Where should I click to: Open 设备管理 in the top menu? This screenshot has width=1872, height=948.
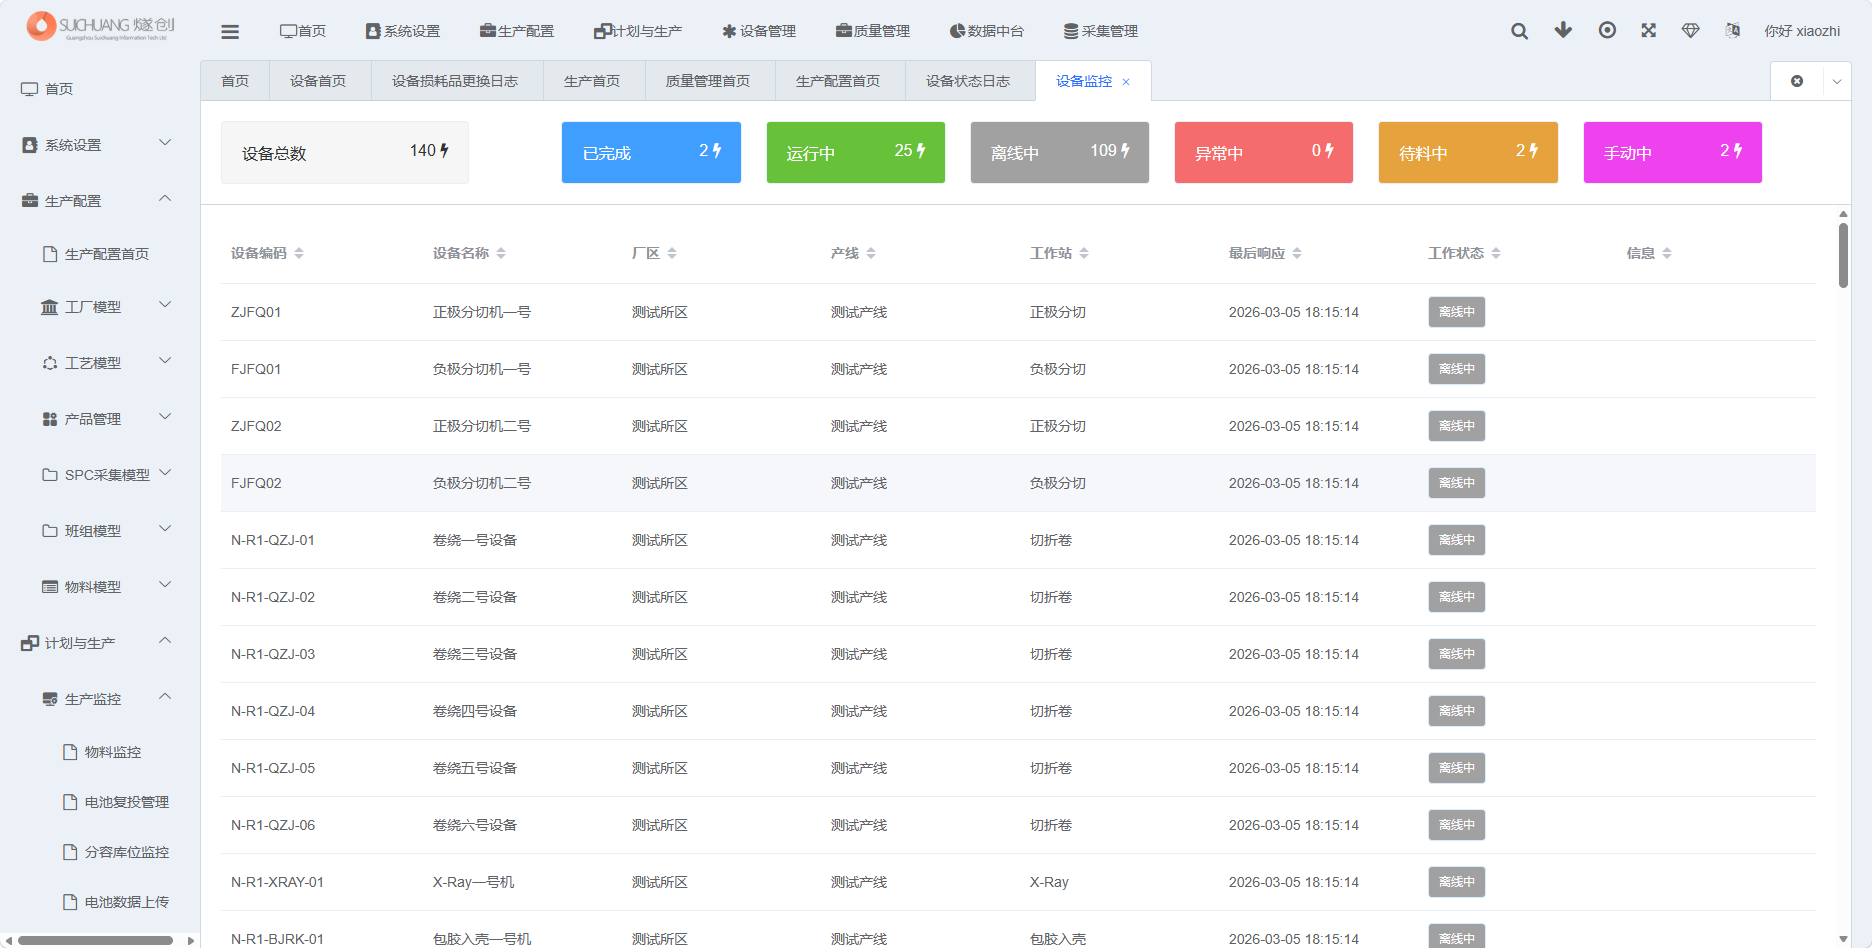click(759, 31)
